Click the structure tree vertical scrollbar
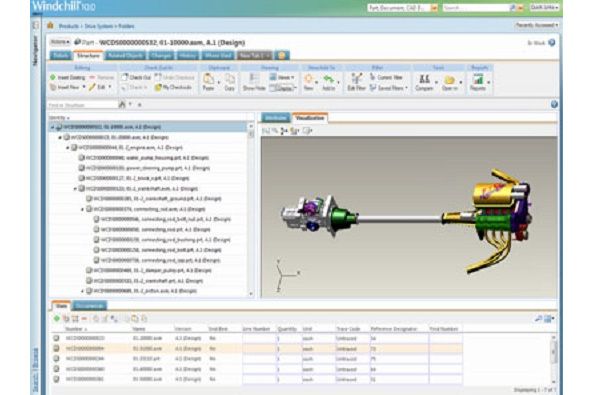The image size is (592, 395). point(251,209)
